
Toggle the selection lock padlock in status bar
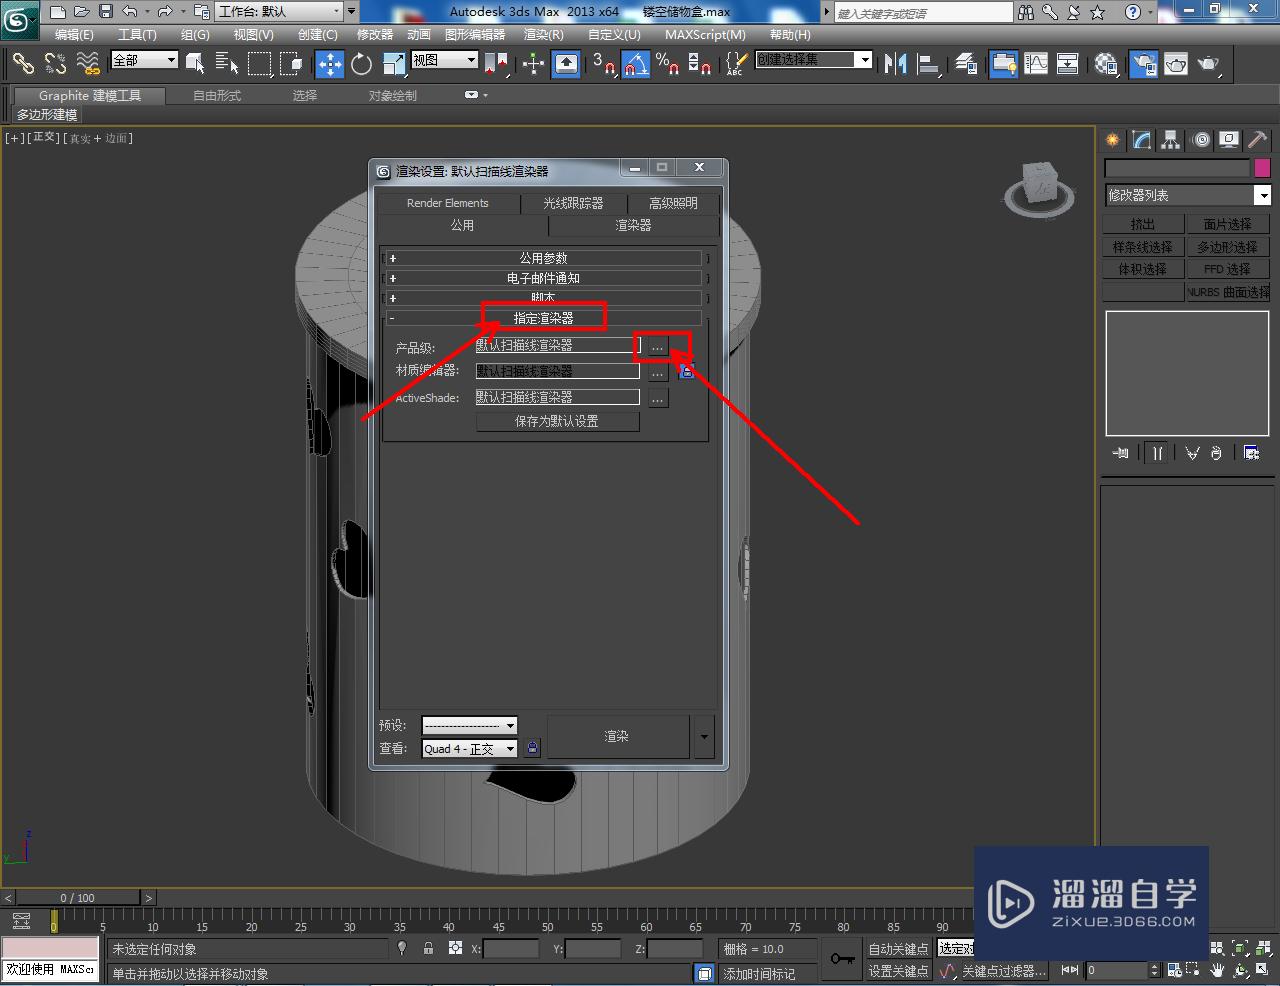pyautogui.click(x=428, y=948)
